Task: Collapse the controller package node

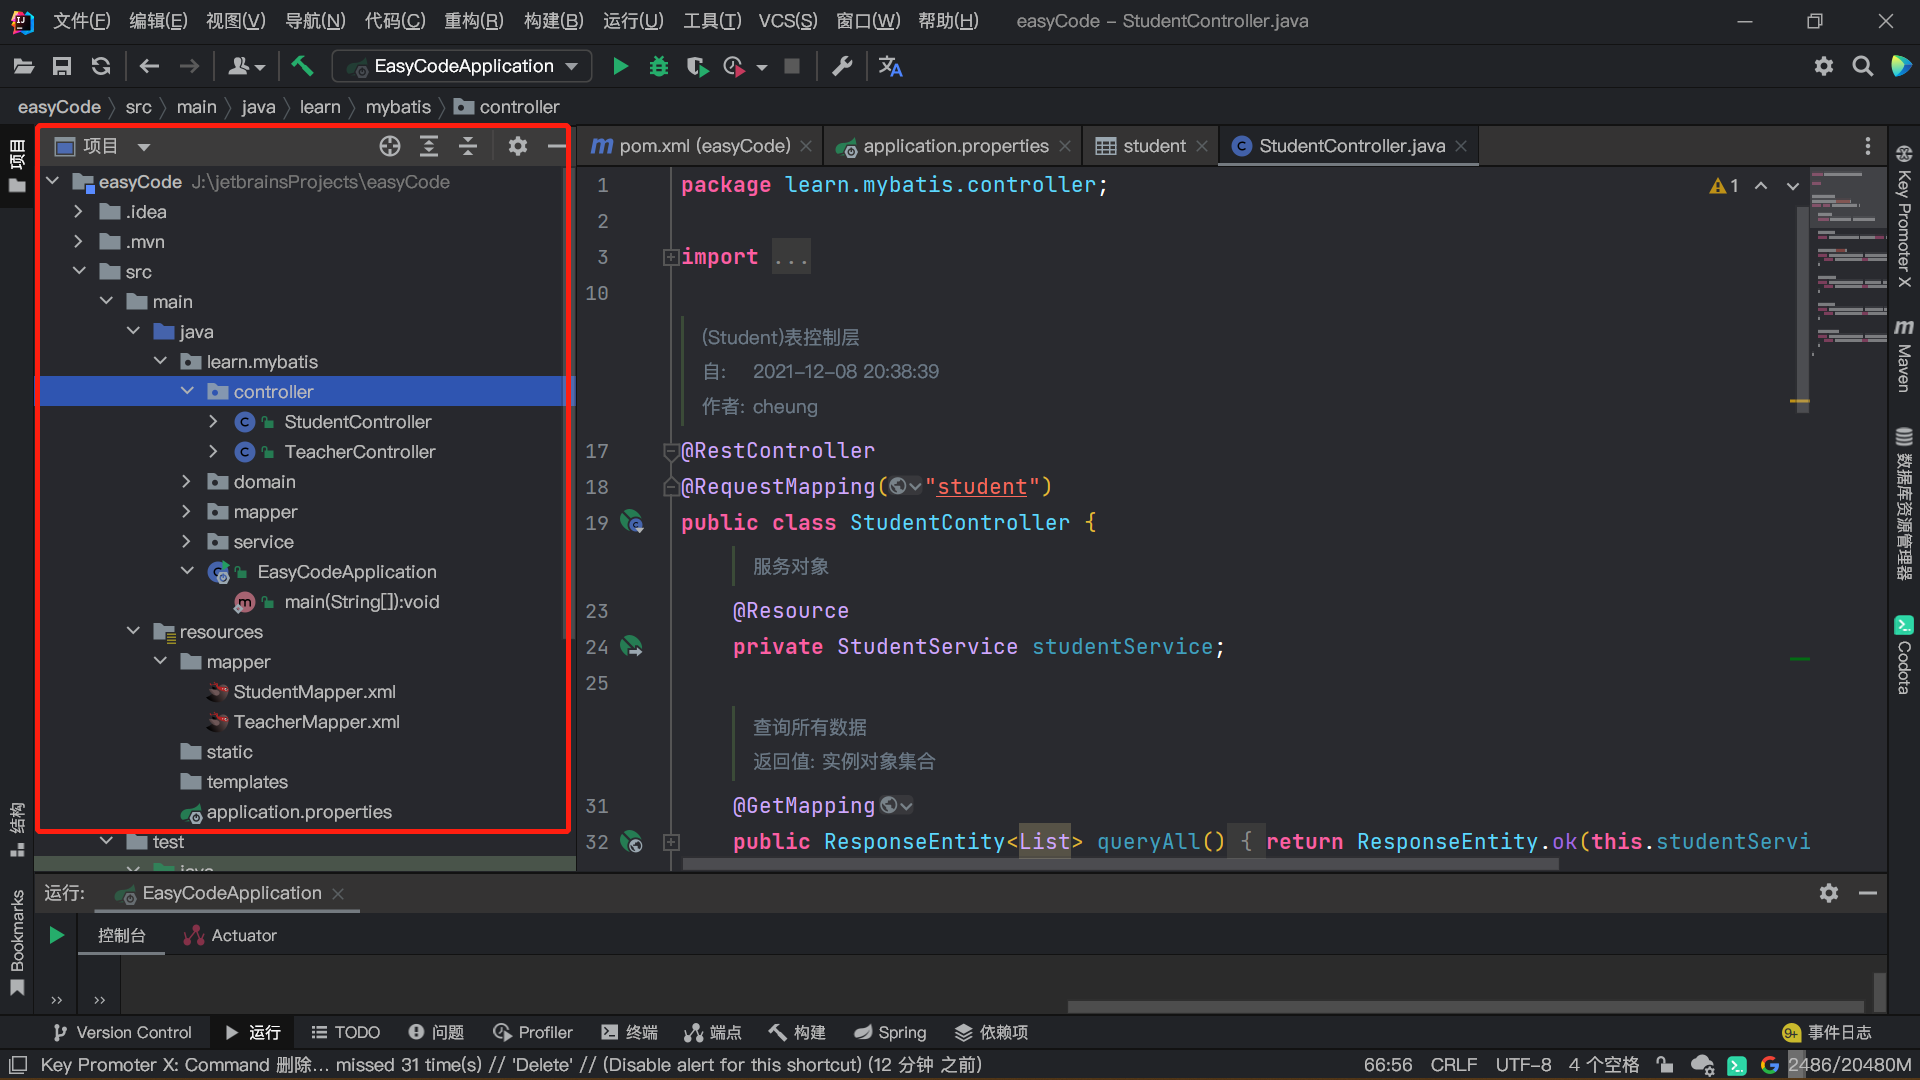Action: (x=187, y=391)
